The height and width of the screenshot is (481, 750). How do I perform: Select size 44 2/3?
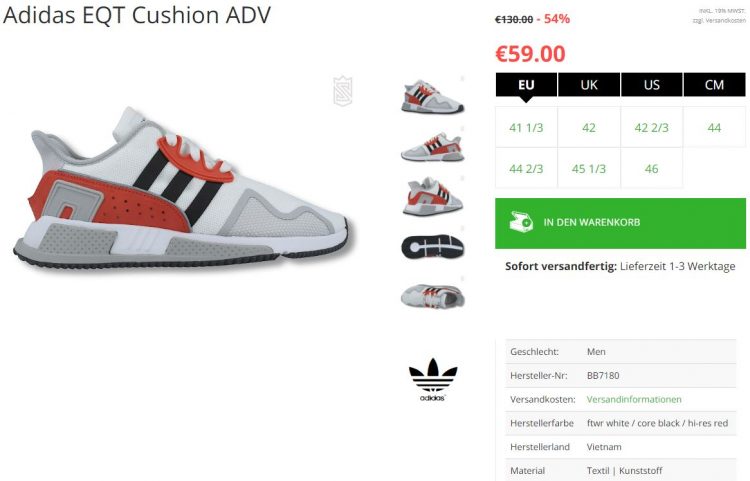click(x=526, y=168)
